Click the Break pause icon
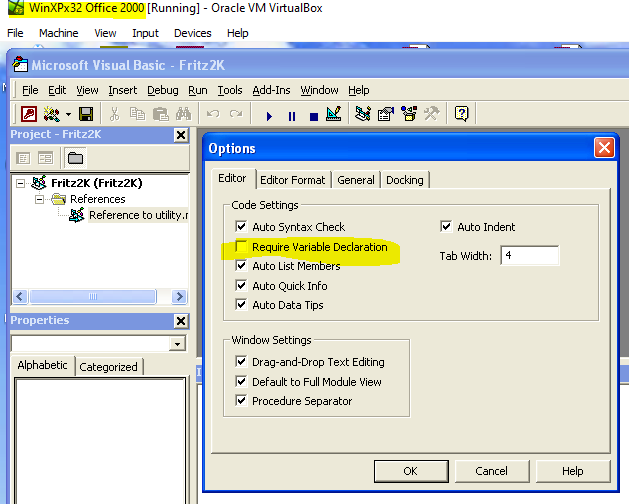The width and height of the screenshot is (629, 504). point(292,116)
